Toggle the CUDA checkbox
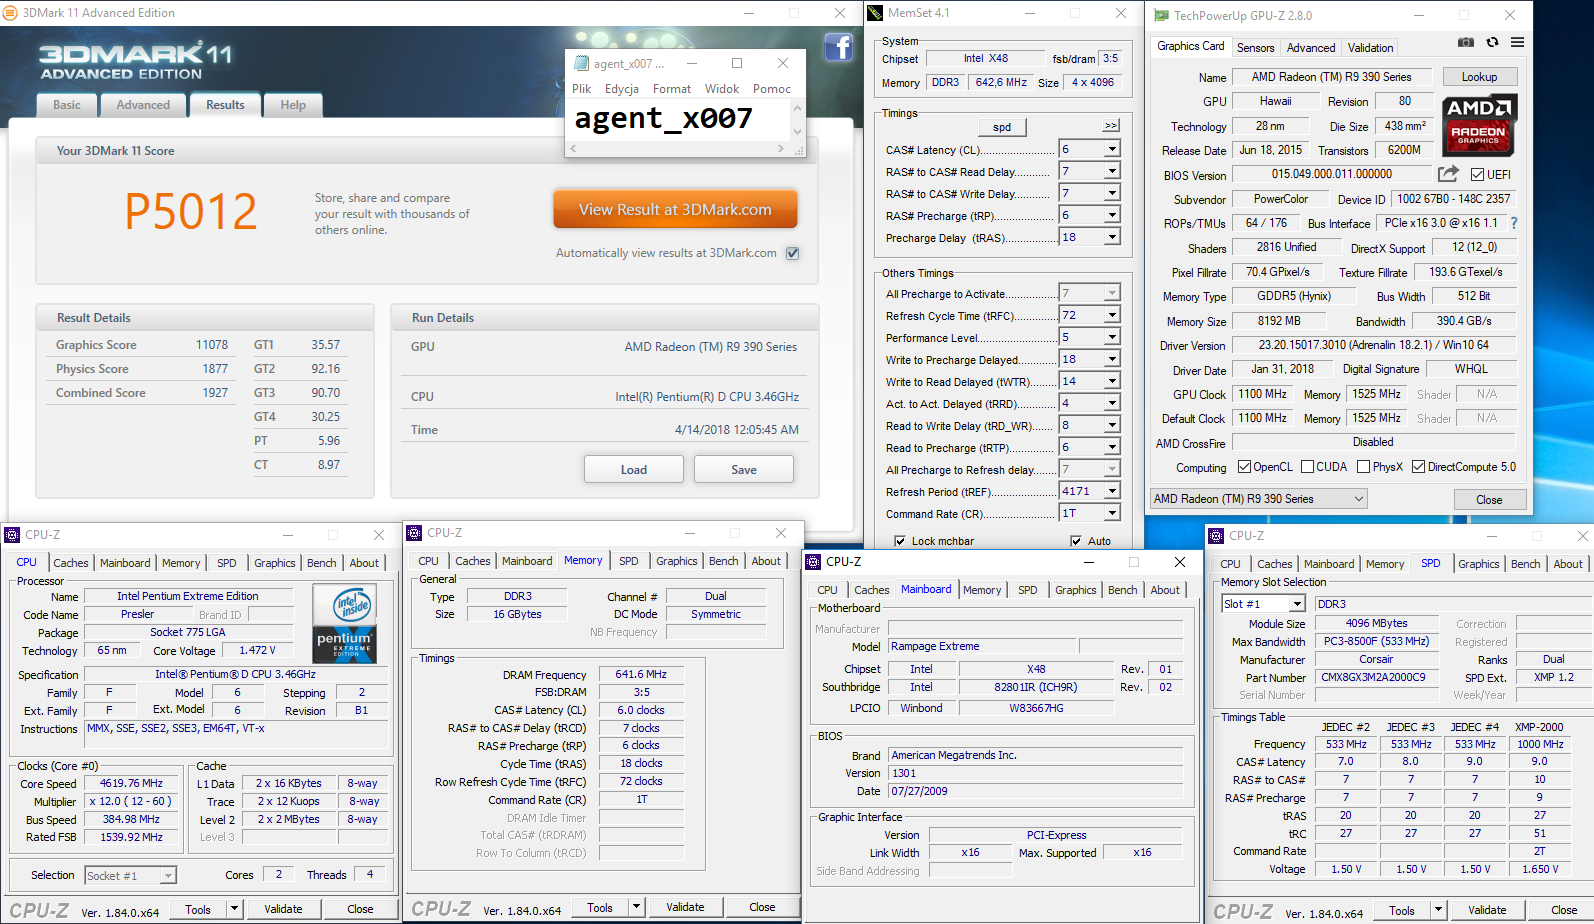 pyautogui.click(x=1307, y=467)
